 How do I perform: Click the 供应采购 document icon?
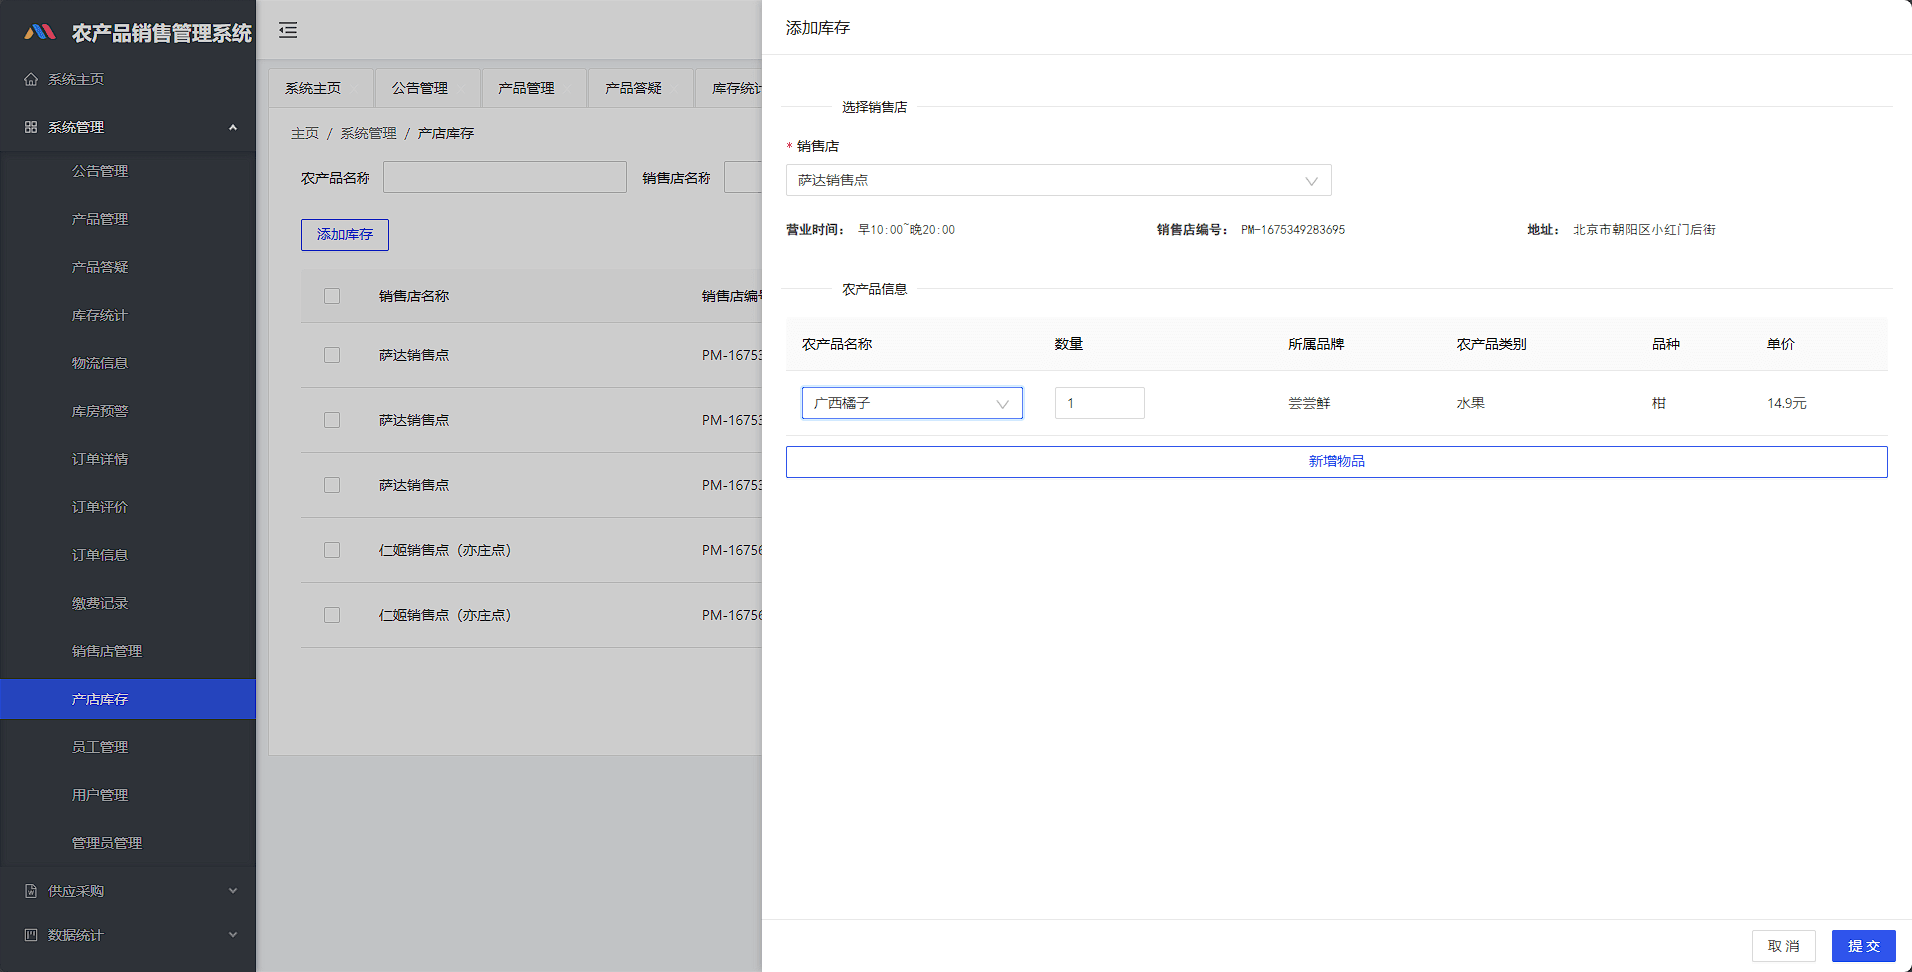coord(31,891)
